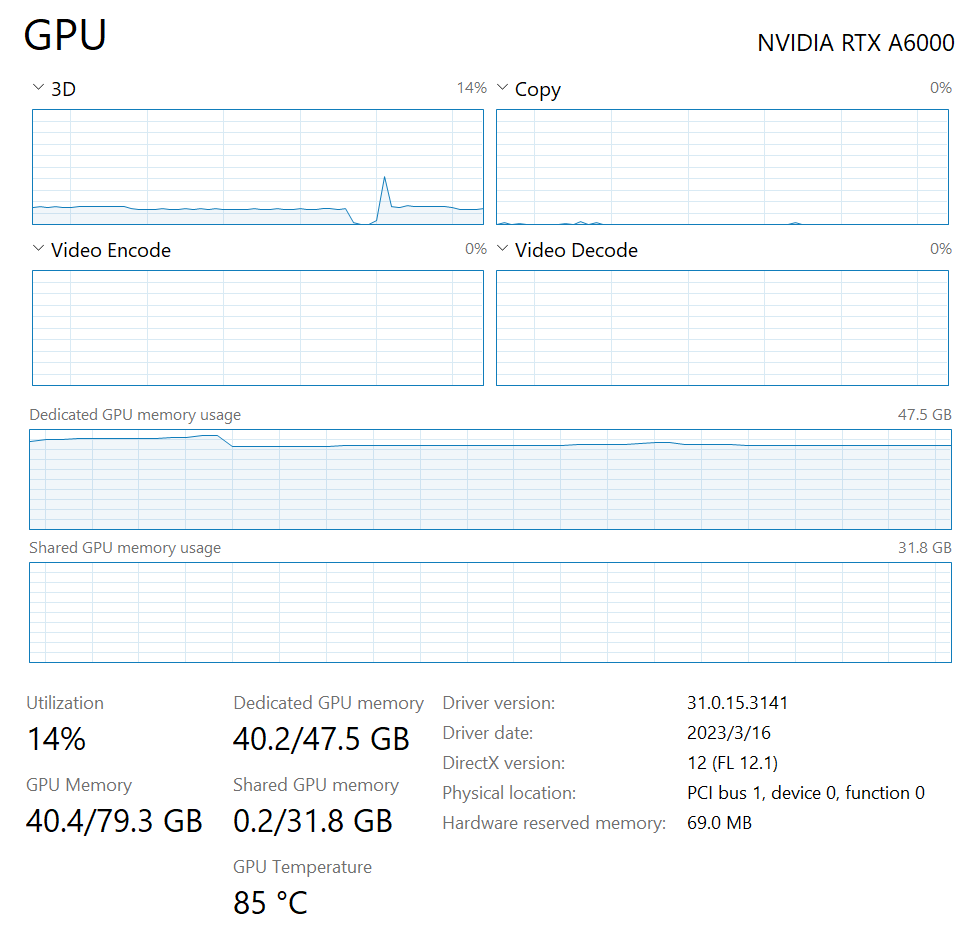Select the Video Encode graph area
The width and height of the screenshot is (966, 946).
(x=258, y=328)
